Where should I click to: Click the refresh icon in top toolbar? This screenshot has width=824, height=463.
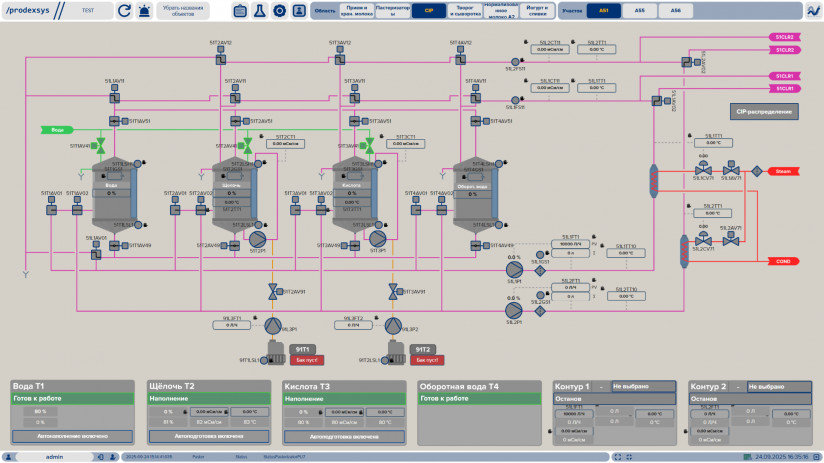point(124,11)
